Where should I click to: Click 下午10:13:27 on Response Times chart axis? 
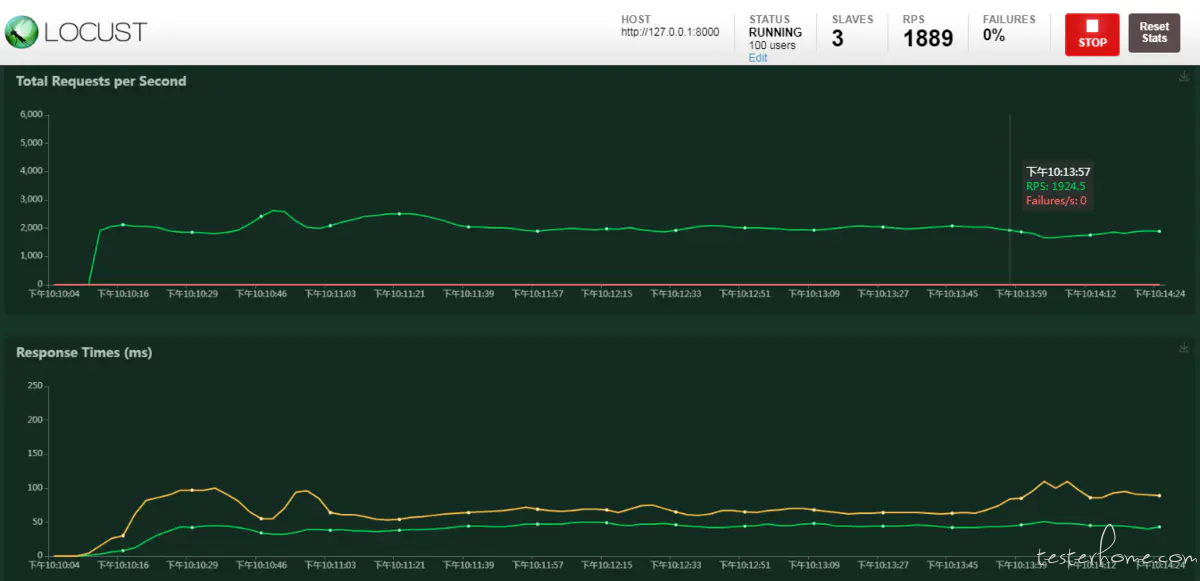[x=883, y=565]
